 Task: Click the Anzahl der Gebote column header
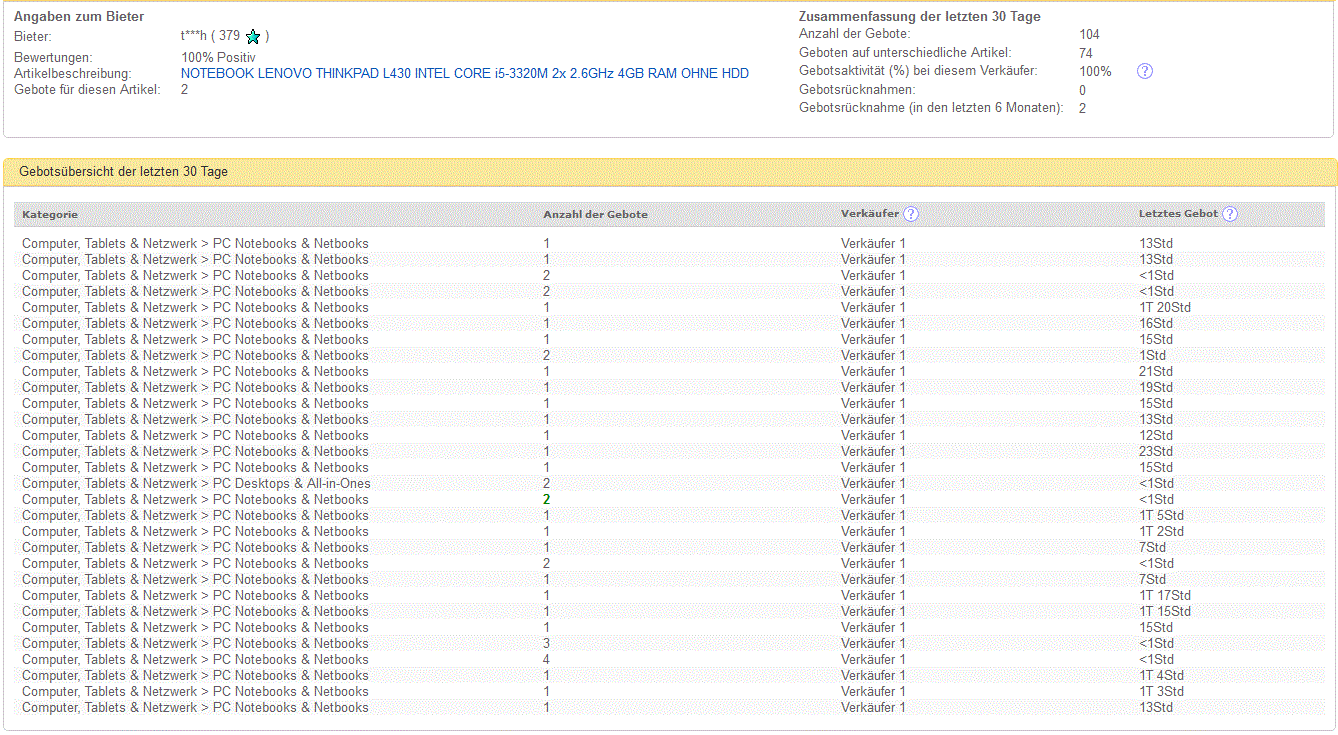click(x=595, y=214)
